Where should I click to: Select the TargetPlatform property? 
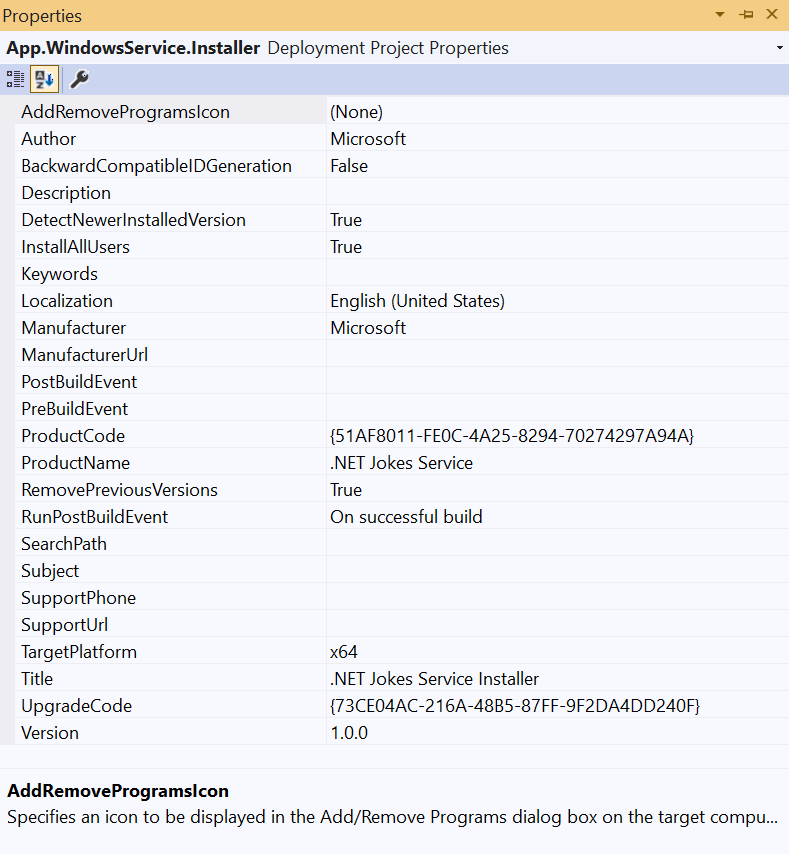pyautogui.click(x=79, y=652)
